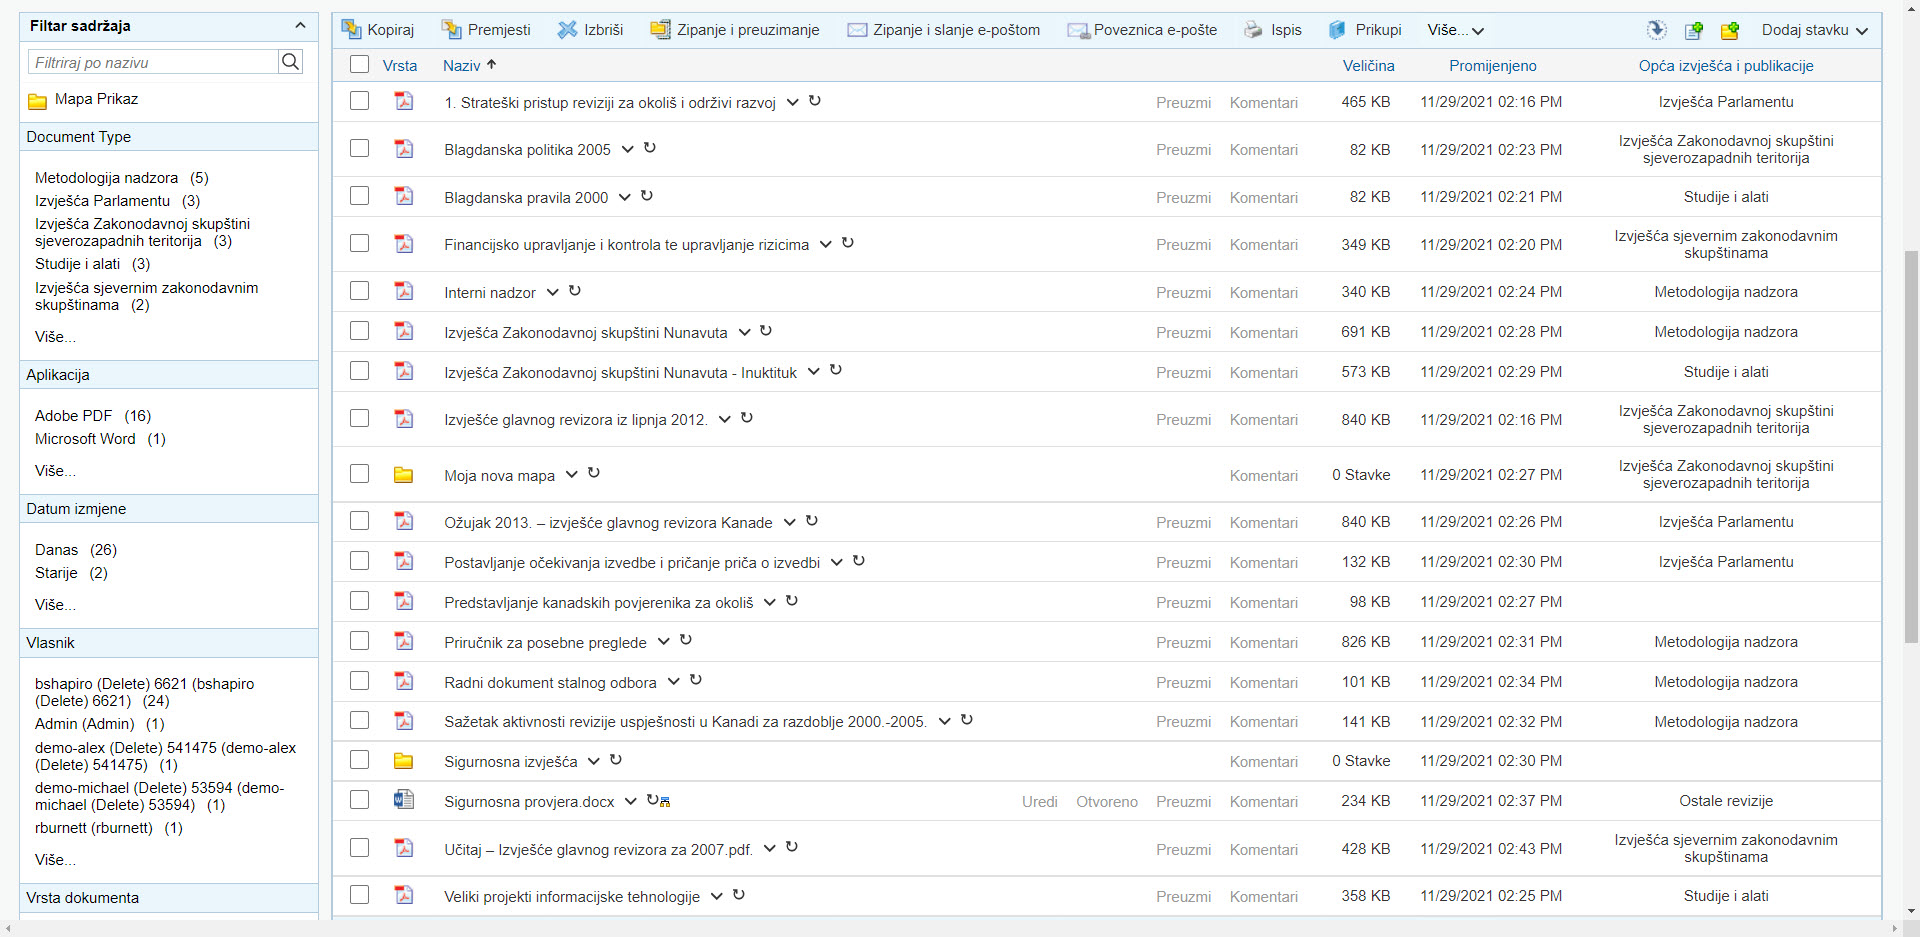This screenshot has width=1920, height=937.
Task: Click the Izbriši delete X icon
Action: click(567, 30)
